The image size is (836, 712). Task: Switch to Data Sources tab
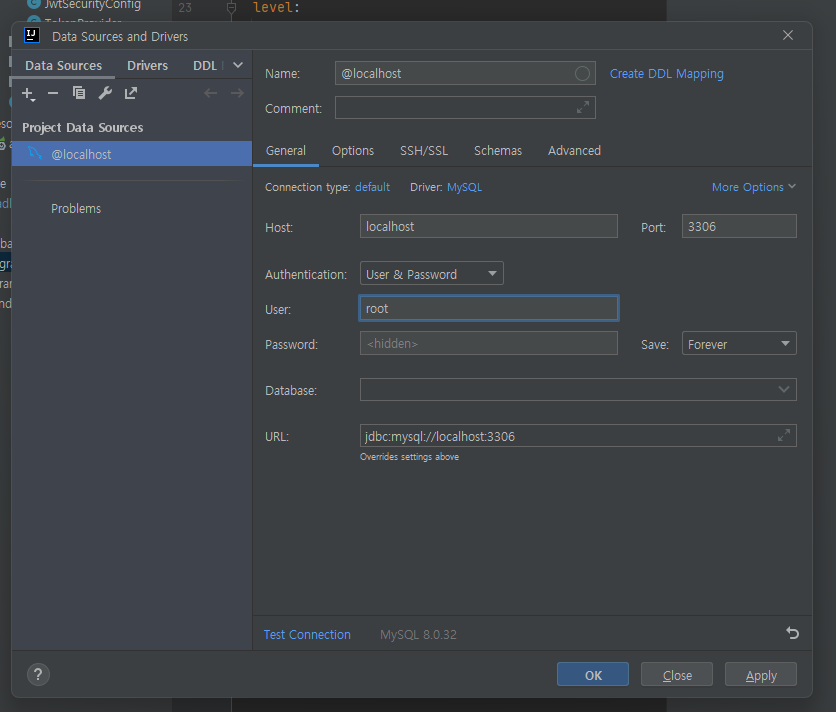(x=63, y=66)
